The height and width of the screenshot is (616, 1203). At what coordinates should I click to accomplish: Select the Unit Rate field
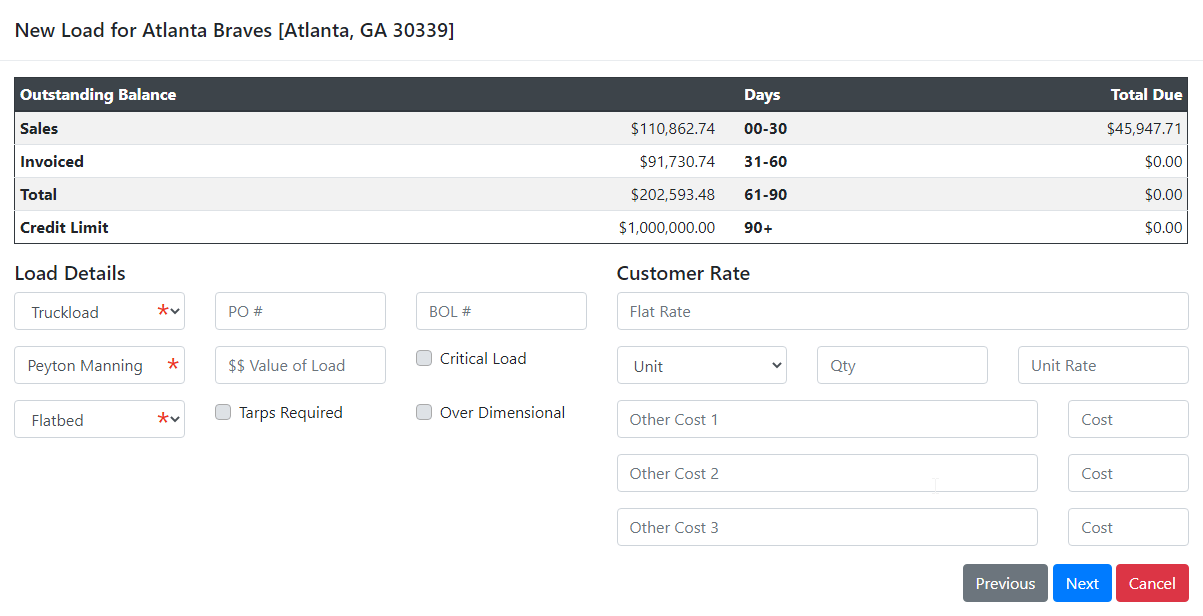click(1103, 365)
